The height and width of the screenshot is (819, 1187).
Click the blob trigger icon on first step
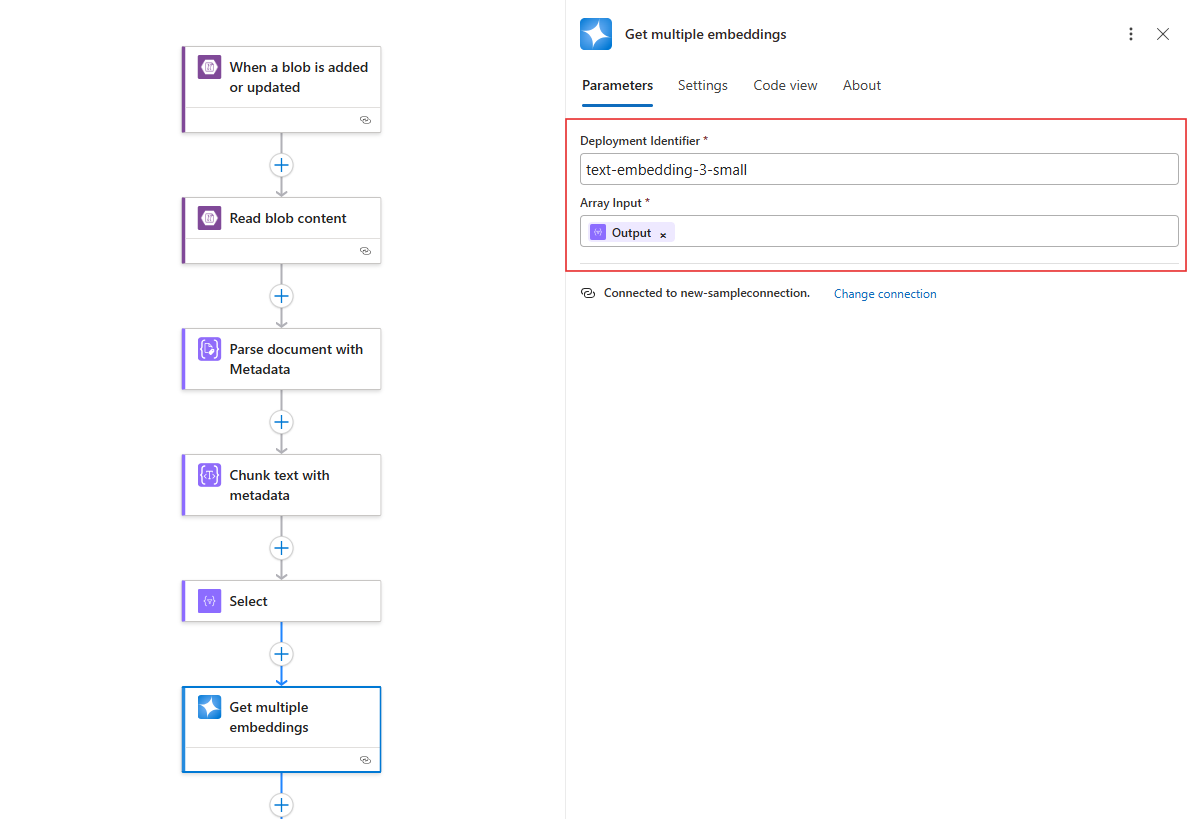pyautogui.click(x=209, y=68)
